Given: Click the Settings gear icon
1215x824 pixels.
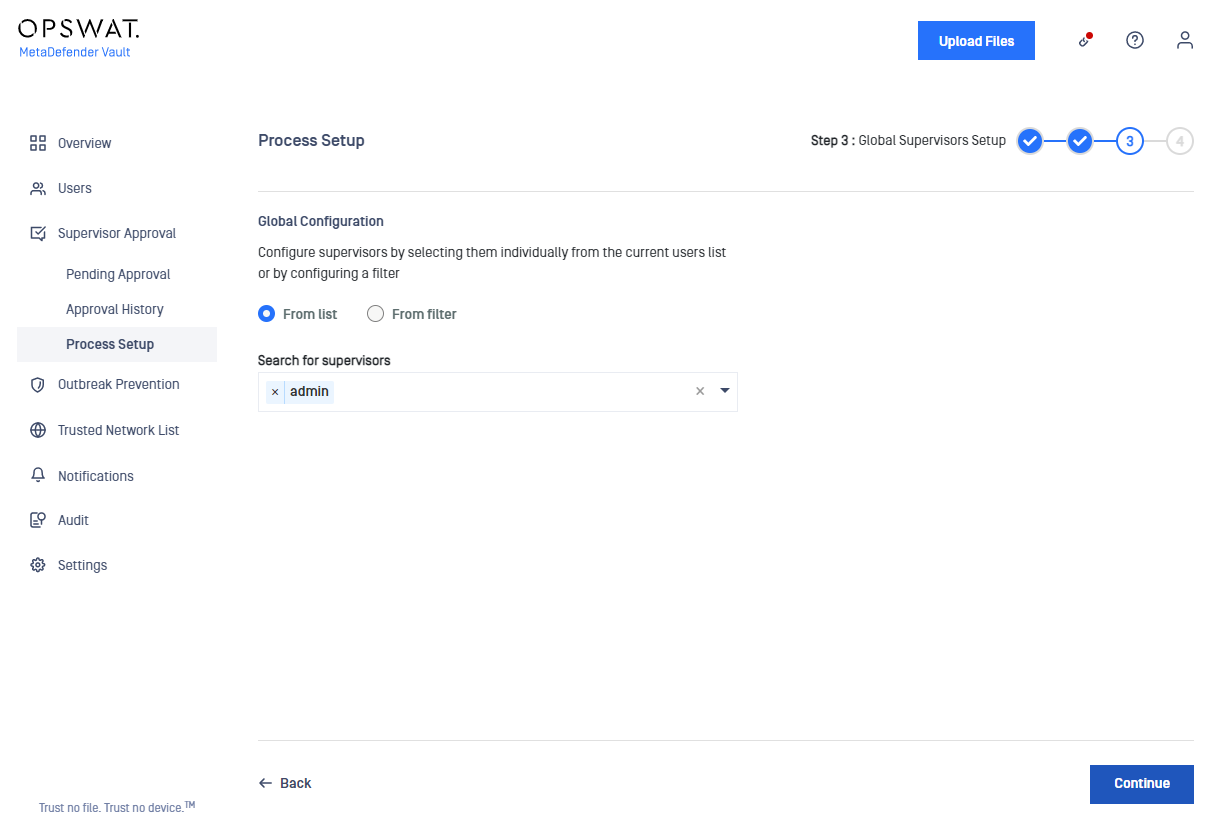Looking at the screenshot, I should 38,565.
